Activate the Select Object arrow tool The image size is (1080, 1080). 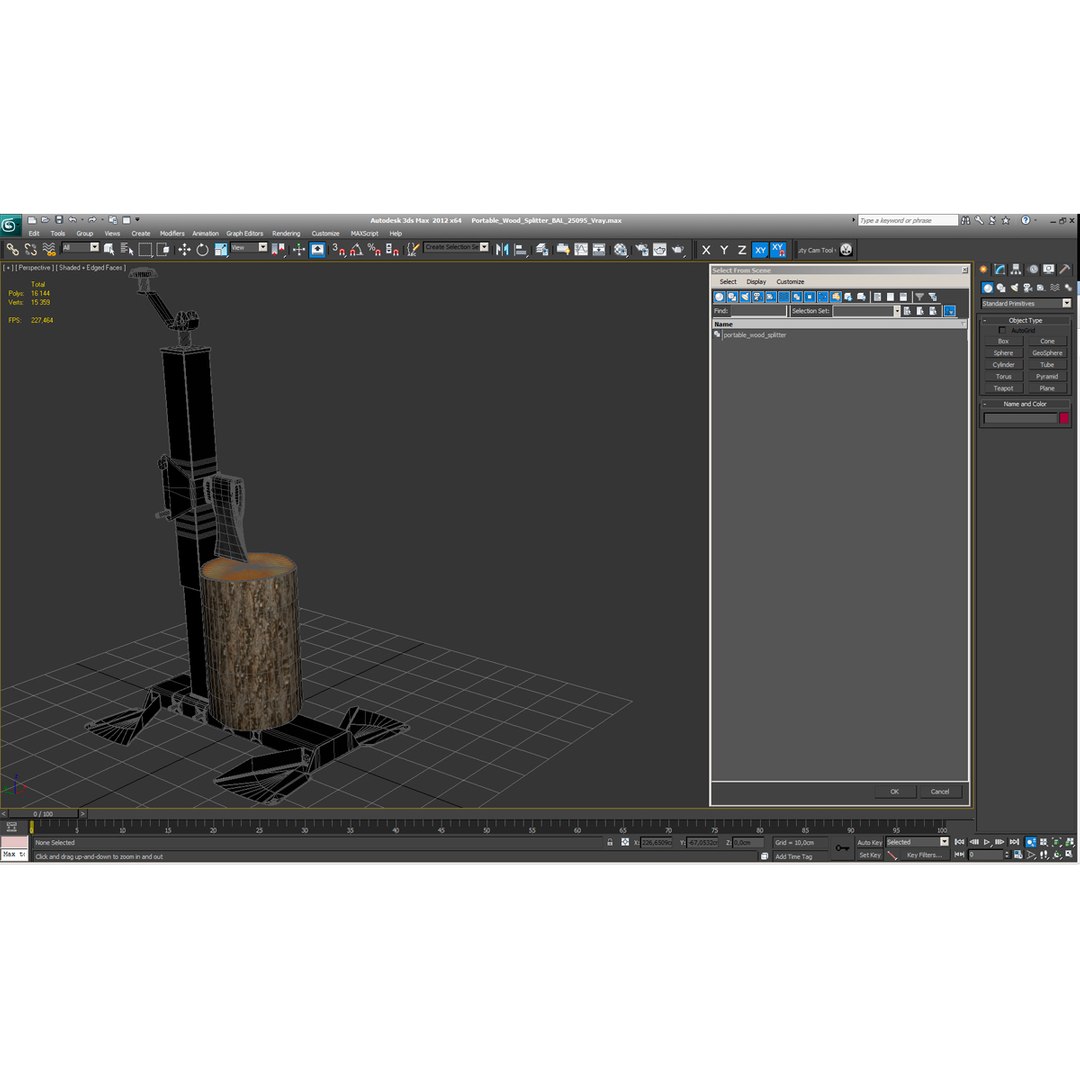pyautogui.click(x=109, y=249)
